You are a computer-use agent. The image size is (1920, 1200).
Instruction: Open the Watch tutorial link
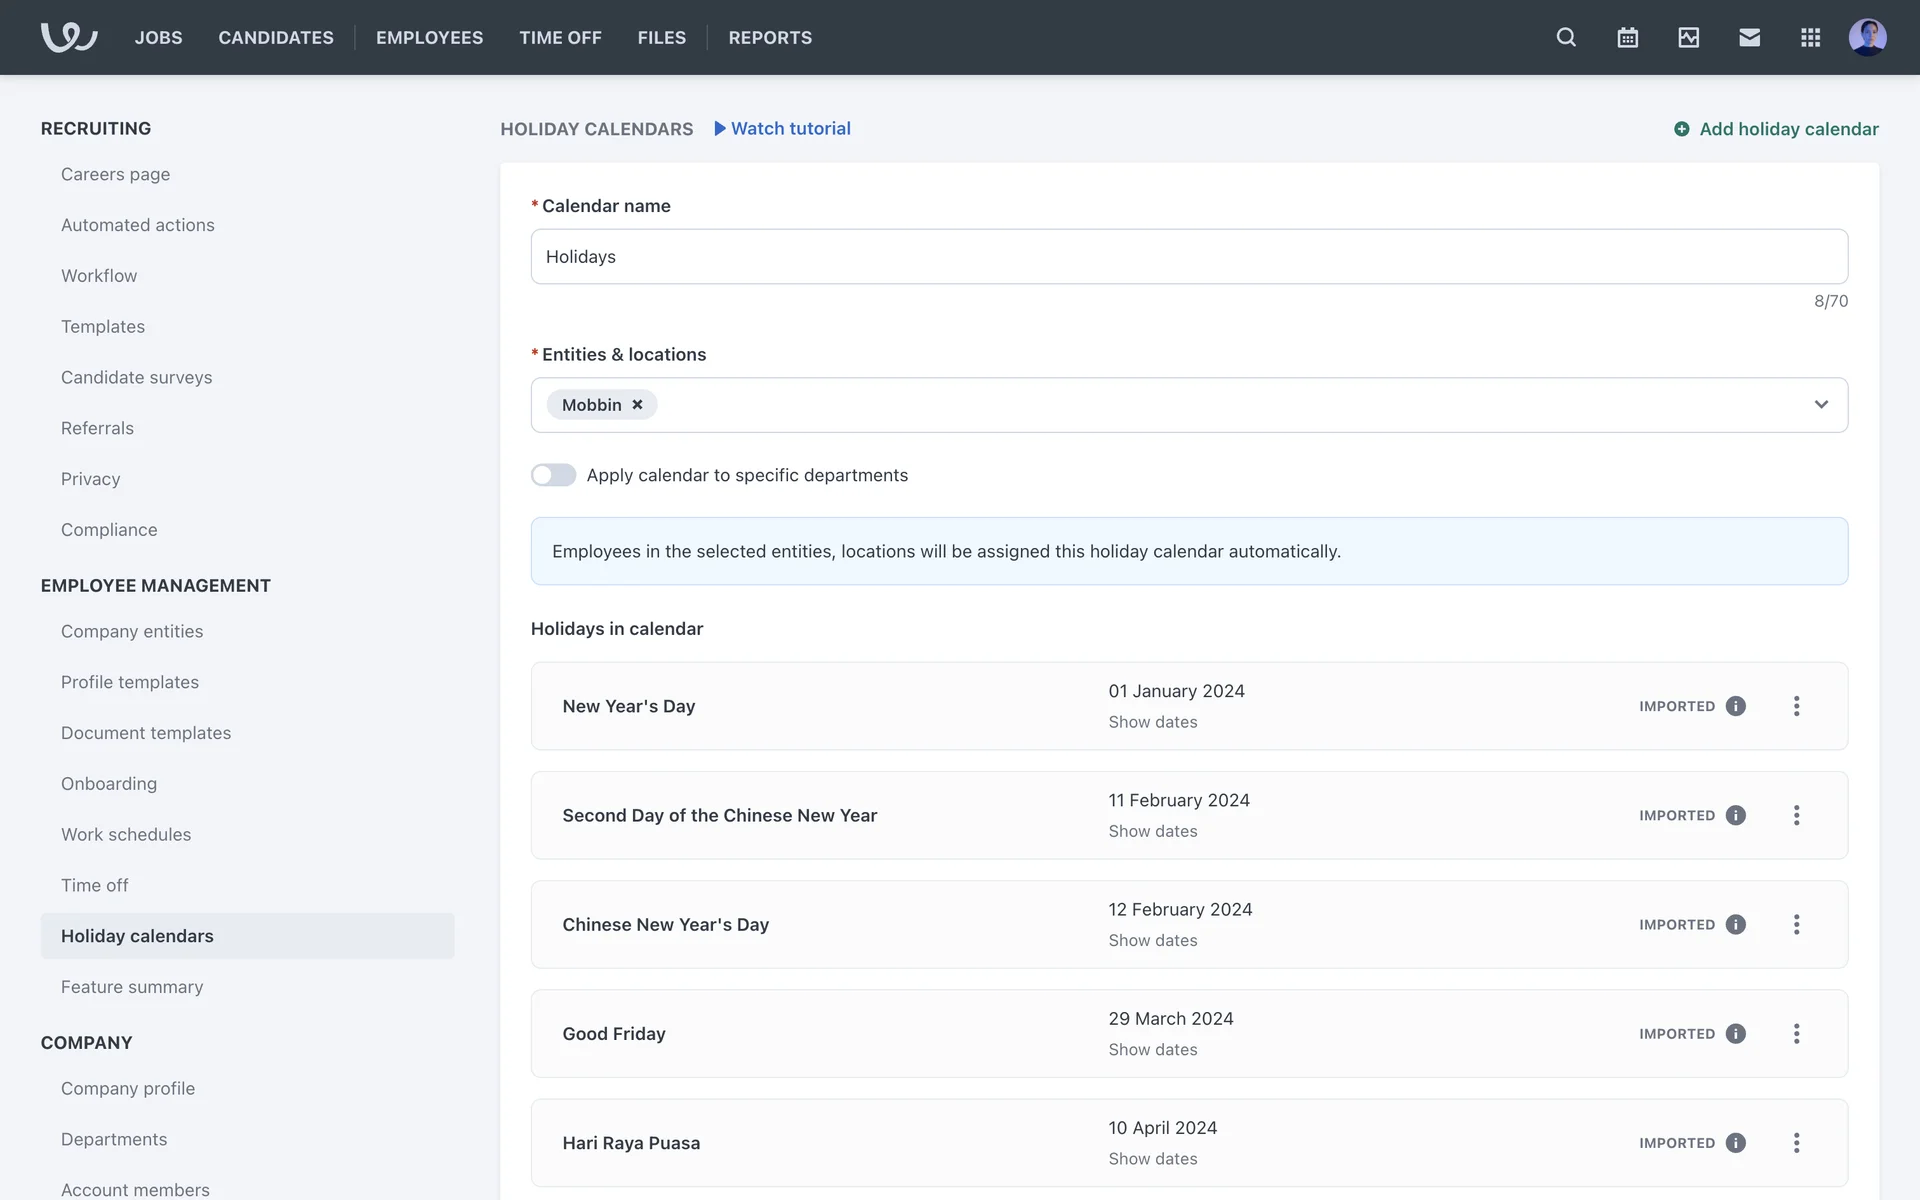pos(782,129)
